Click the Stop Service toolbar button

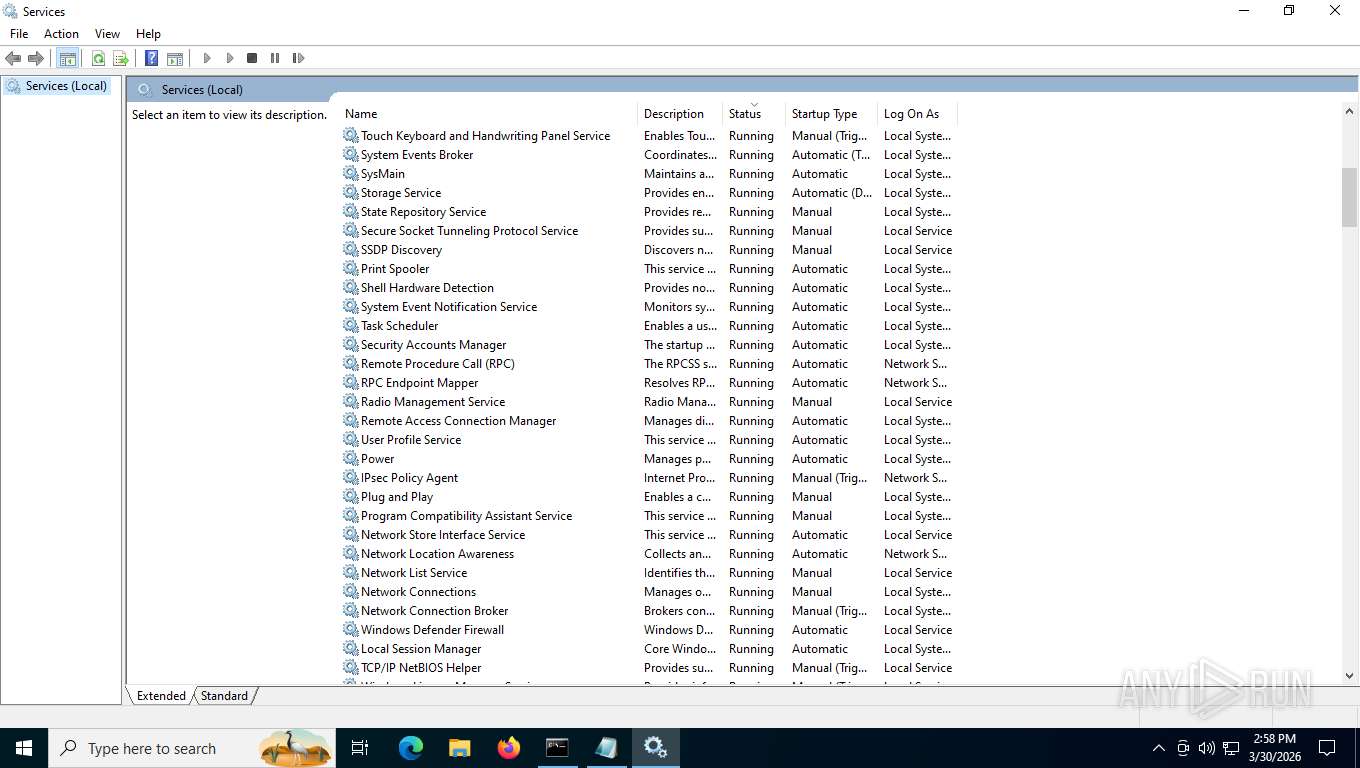(x=252, y=58)
